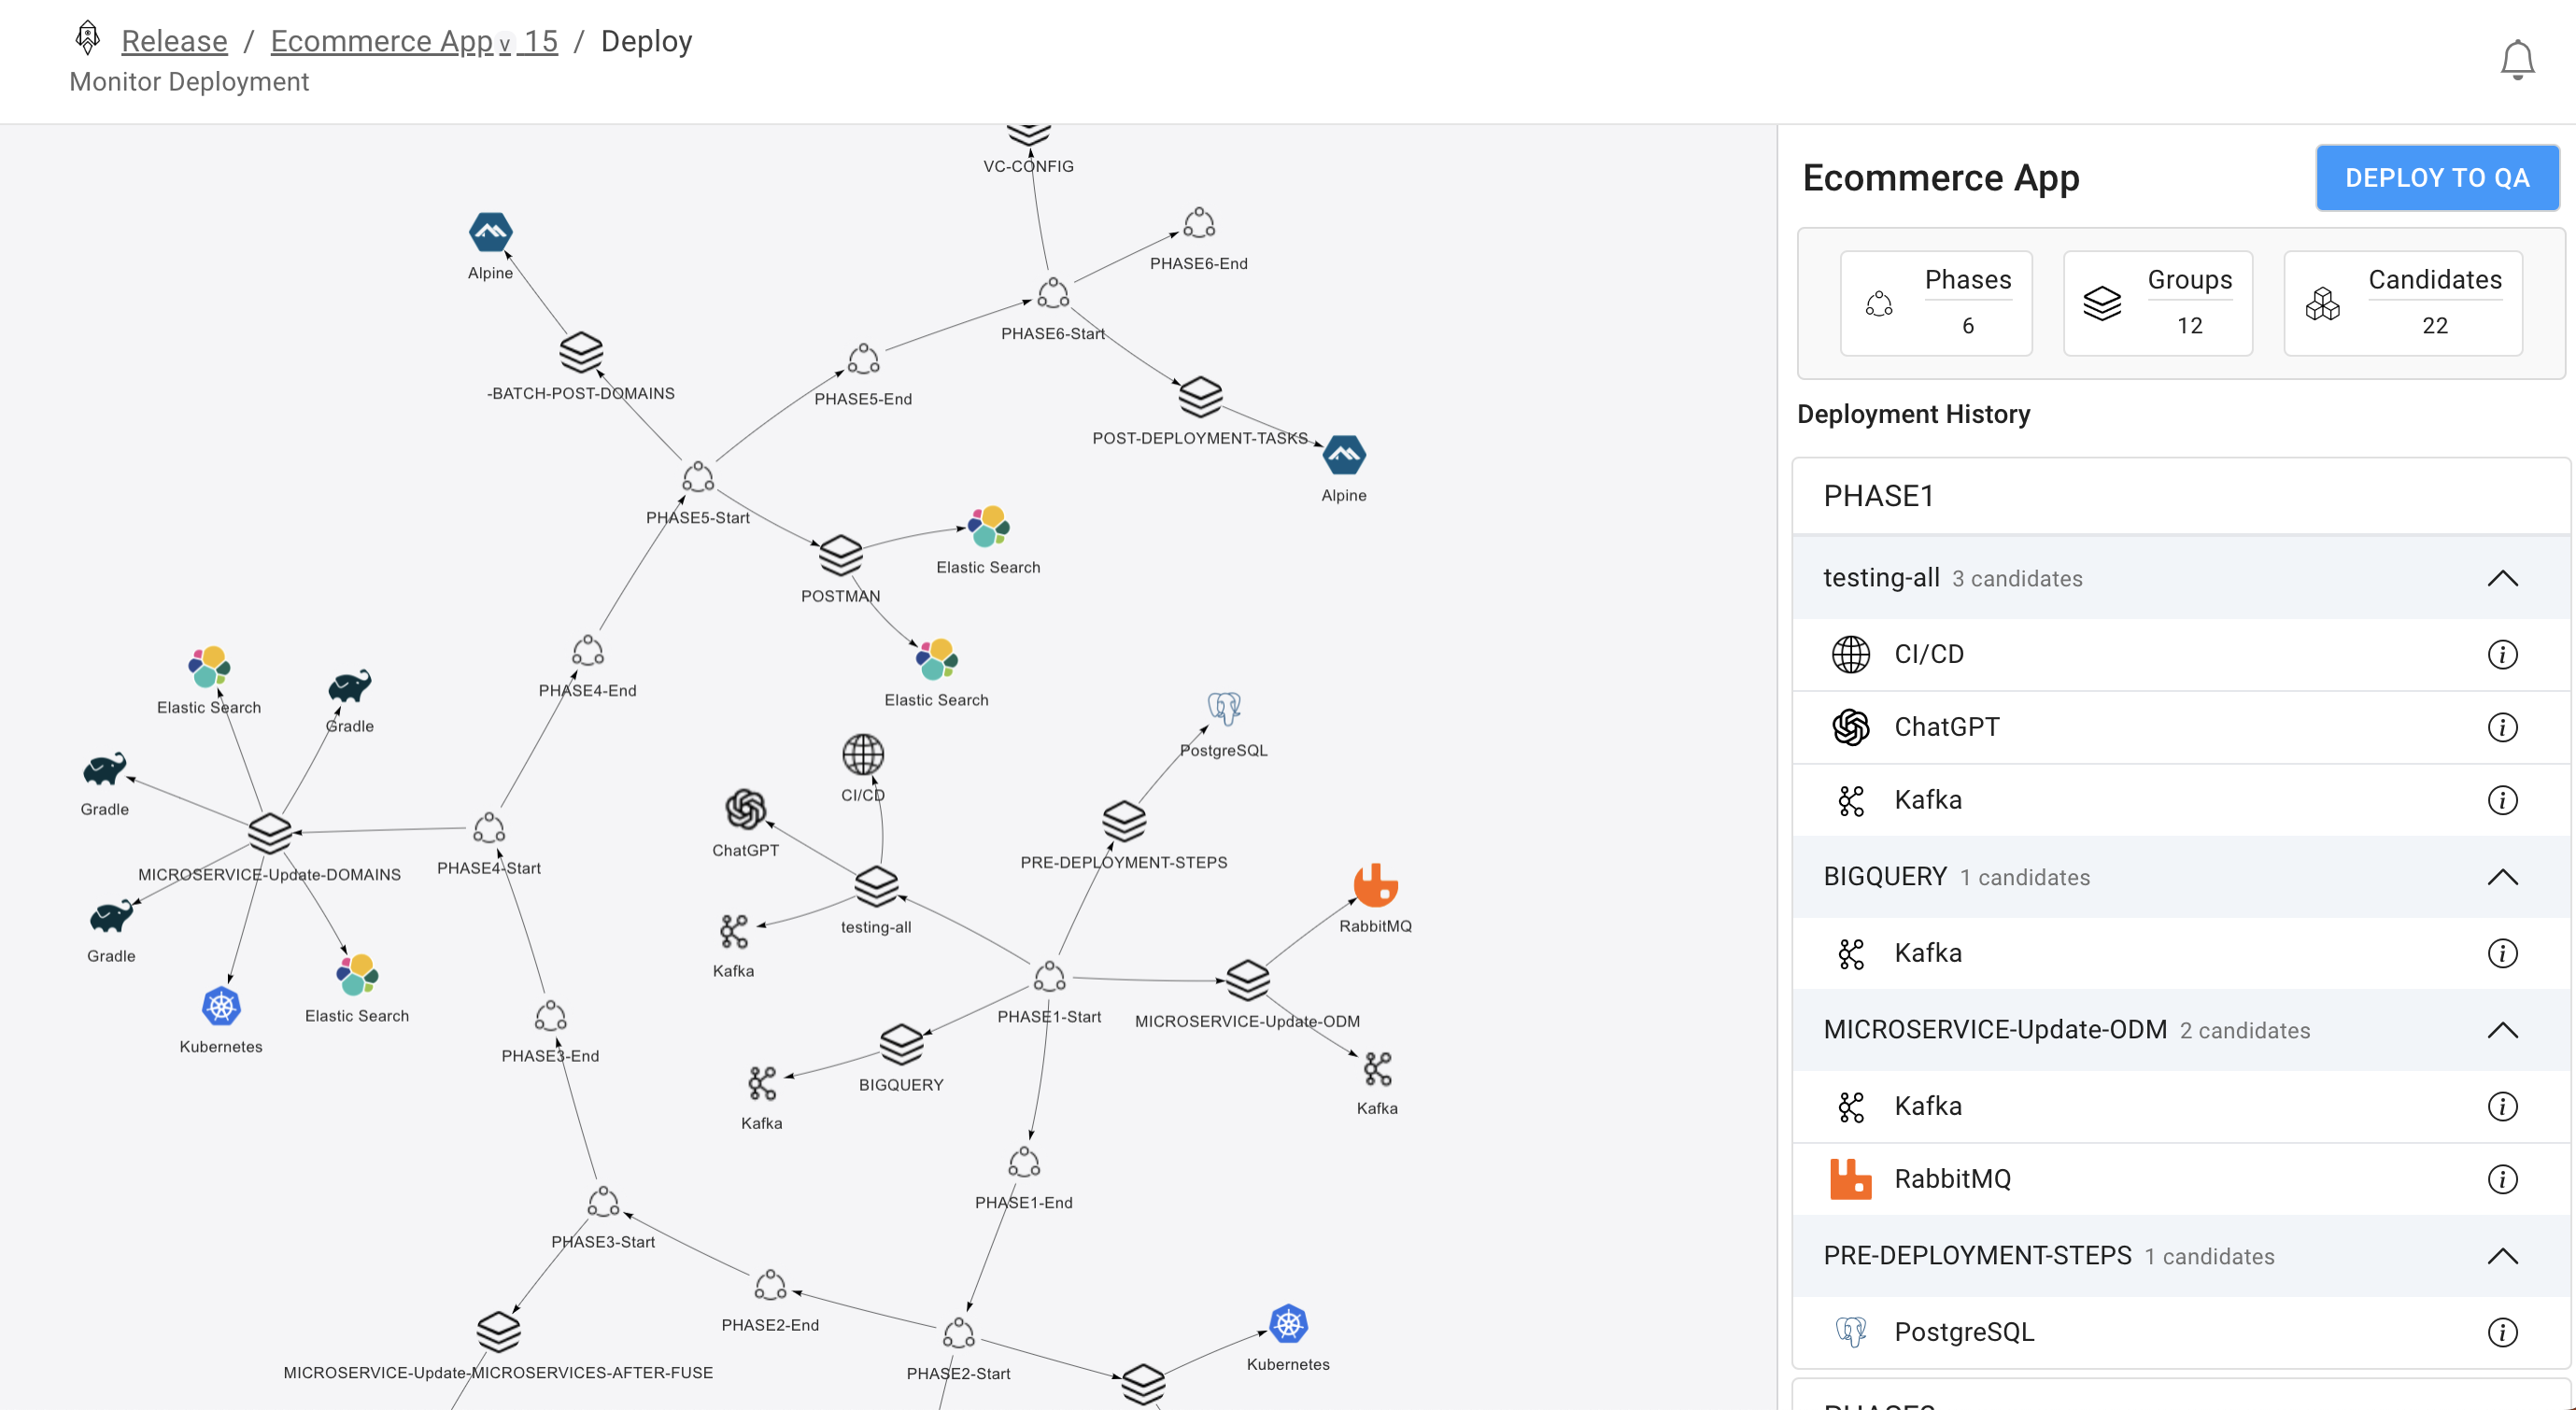Collapse the MICROSERVICE-Update-ODM group
The width and height of the screenshot is (2576, 1410).
click(x=2501, y=1030)
